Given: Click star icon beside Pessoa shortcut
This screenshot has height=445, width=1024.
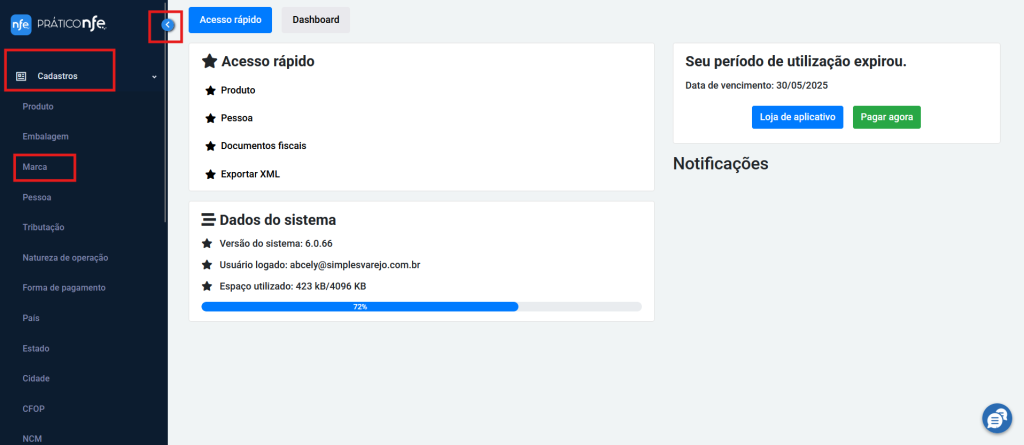Looking at the screenshot, I should coord(210,118).
